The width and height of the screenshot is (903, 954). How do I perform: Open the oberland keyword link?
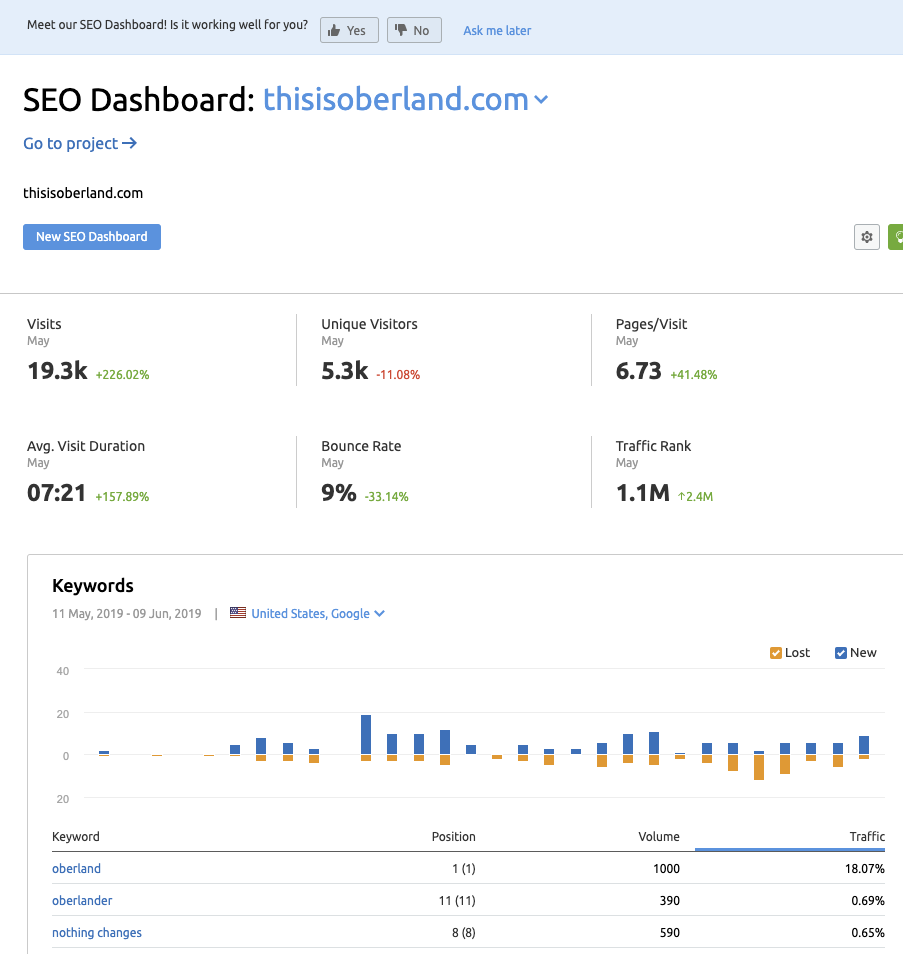point(76,868)
